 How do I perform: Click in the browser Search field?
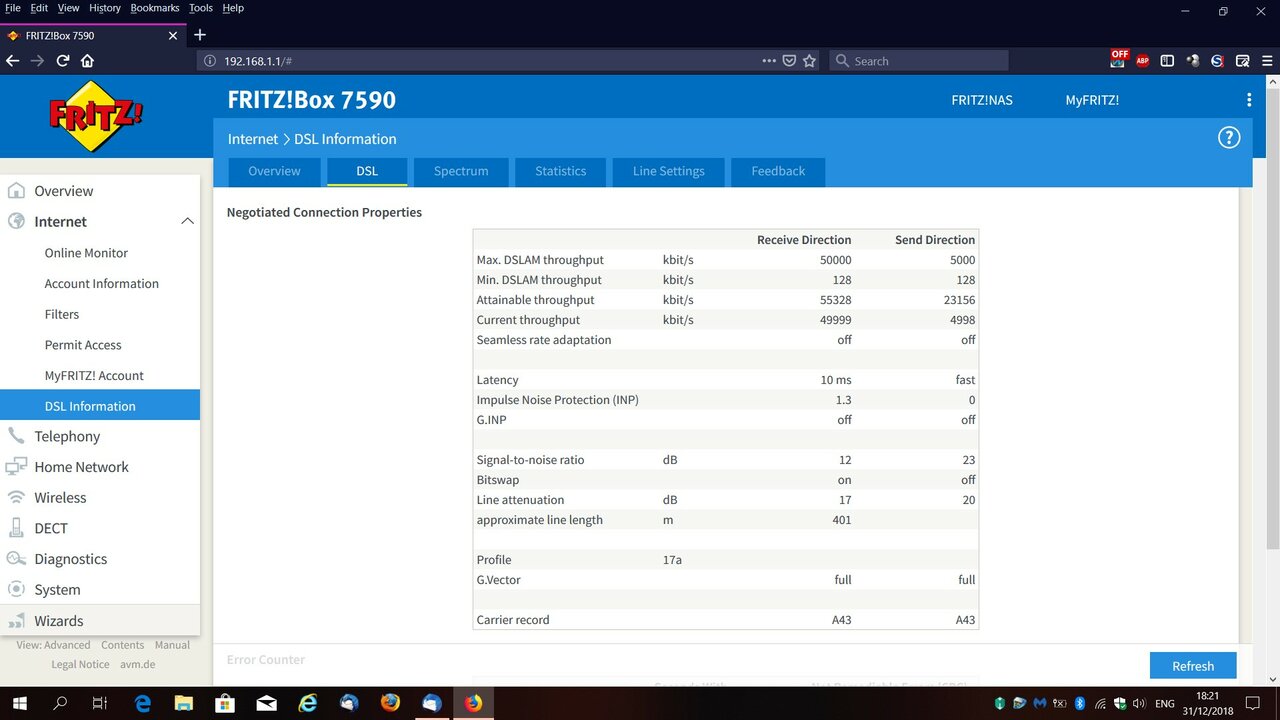tap(919, 61)
